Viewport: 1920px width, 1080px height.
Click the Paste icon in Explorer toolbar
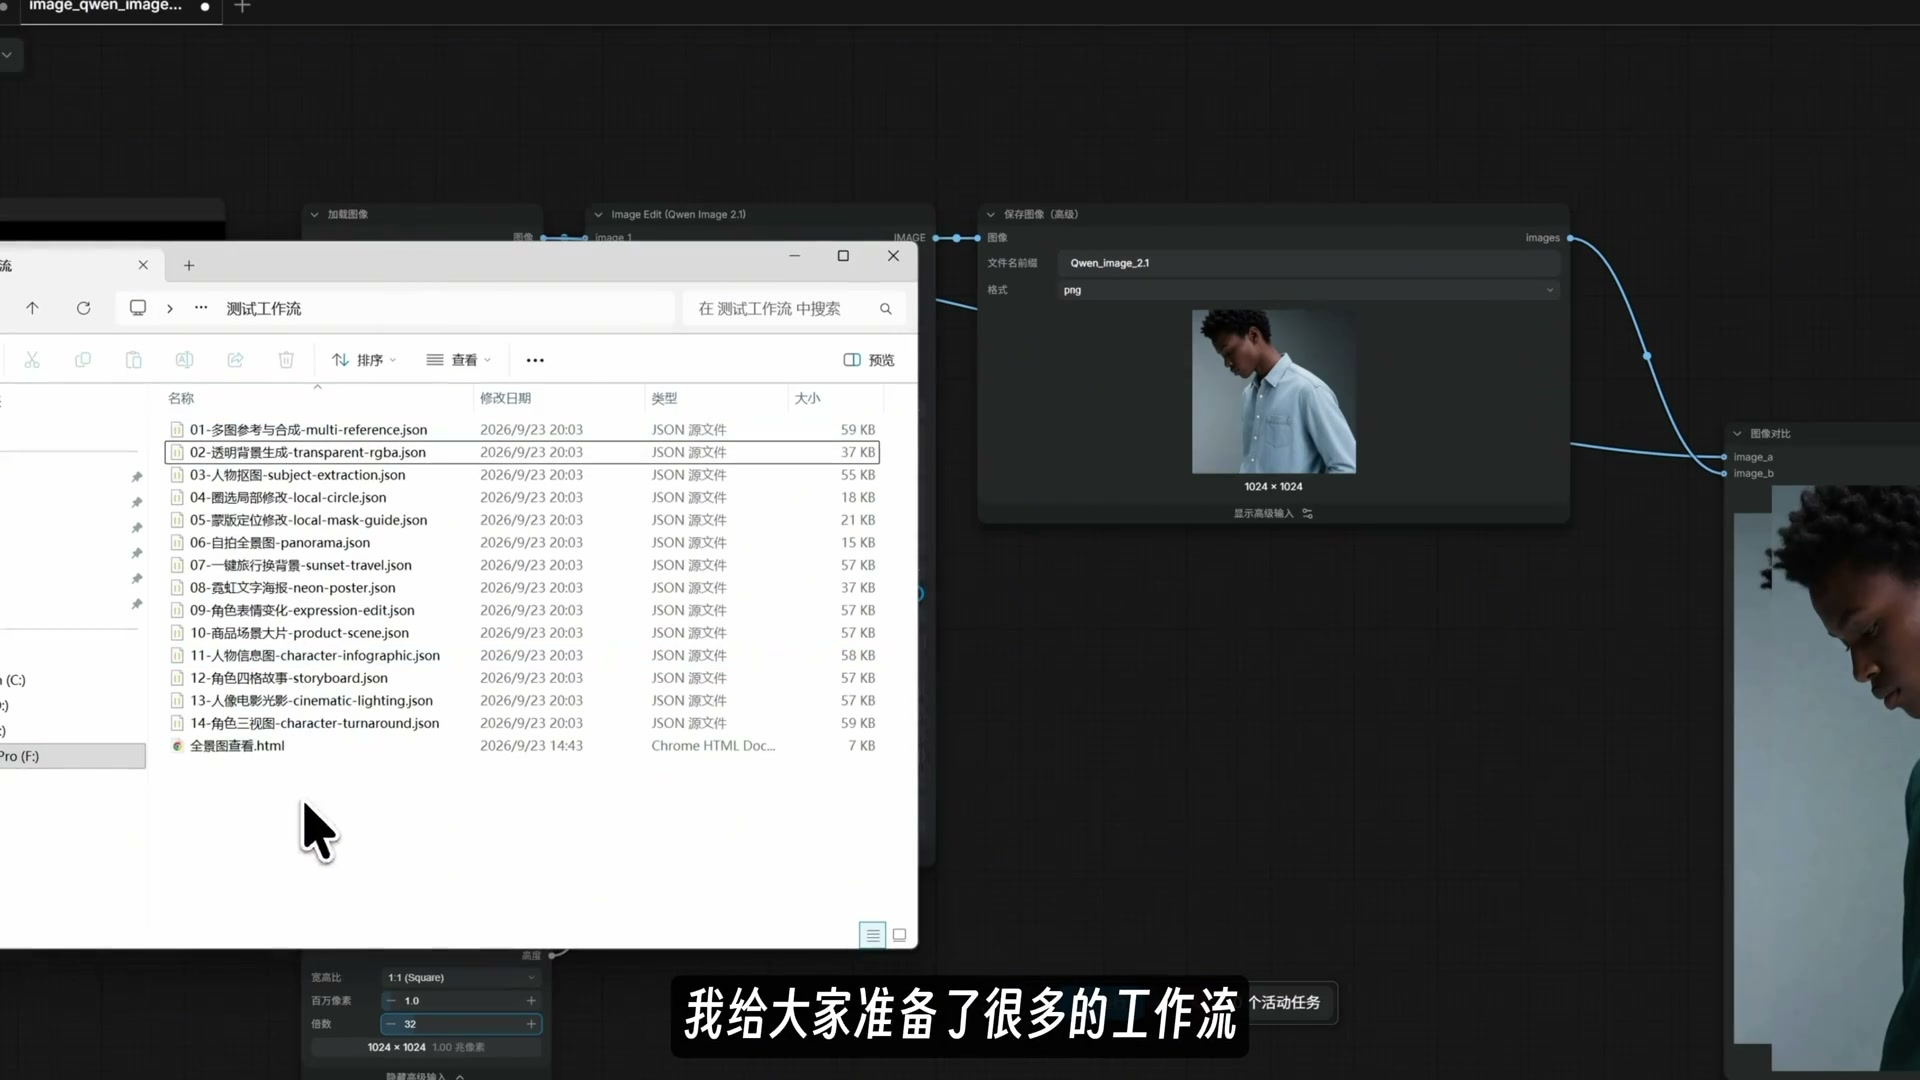(133, 360)
